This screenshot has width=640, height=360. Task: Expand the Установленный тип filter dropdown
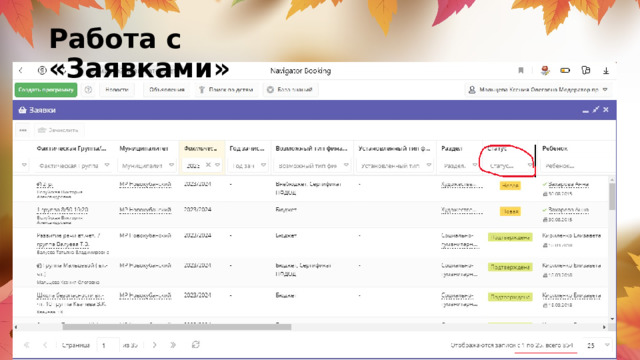429,165
